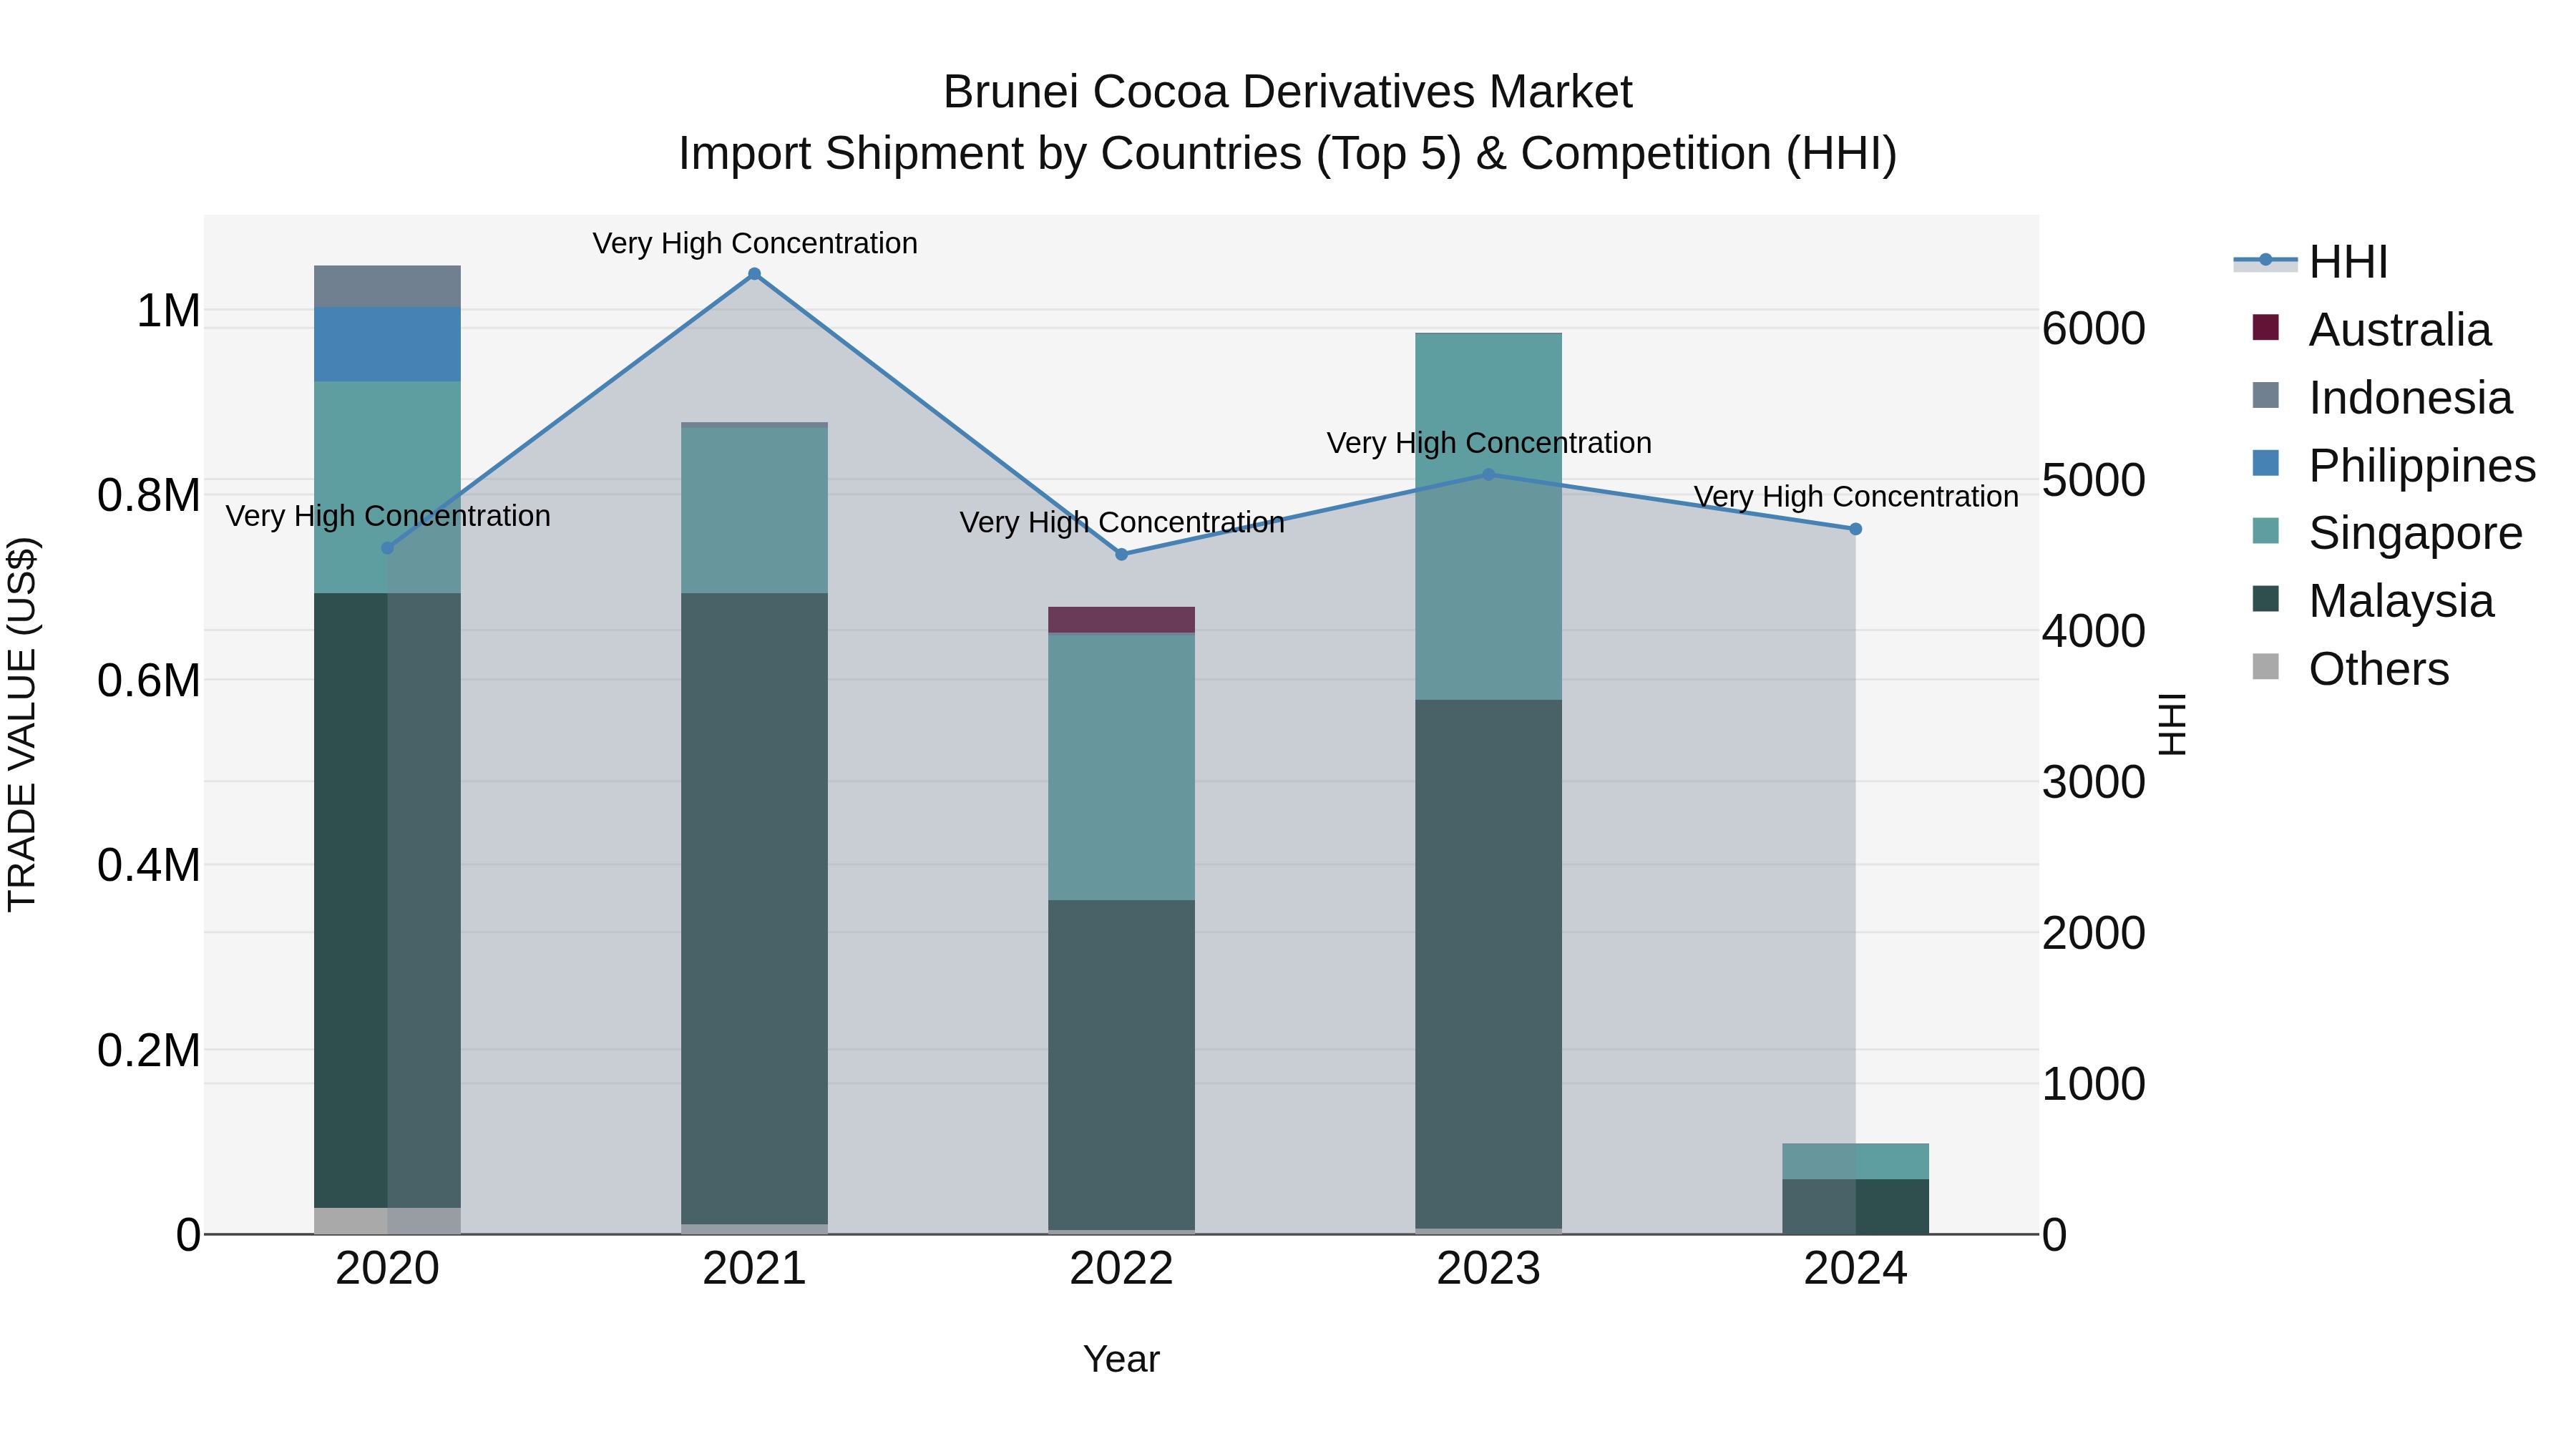The width and height of the screenshot is (2576, 1449).
Task: Click the Malaysia bar segment for 2023
Action: (1488, 964)
